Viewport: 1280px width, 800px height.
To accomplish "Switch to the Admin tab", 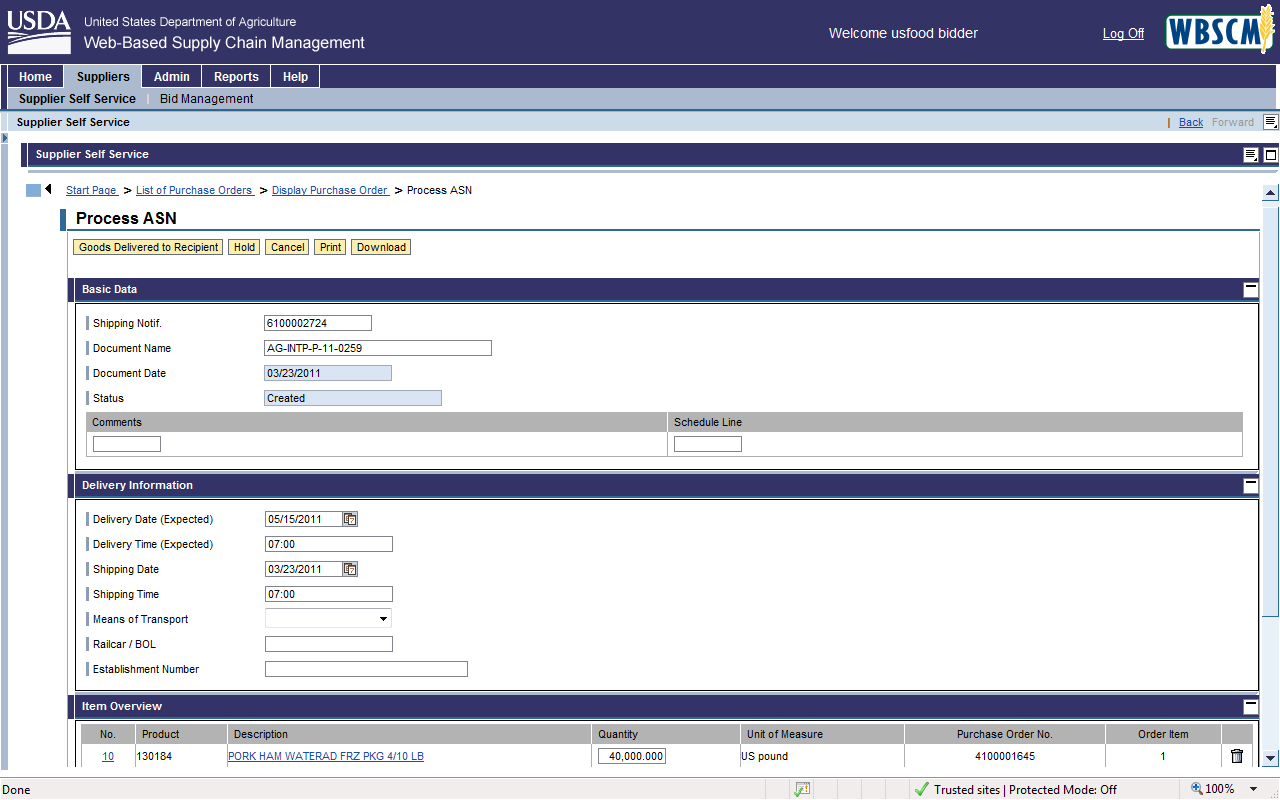I will coord(172,77).
